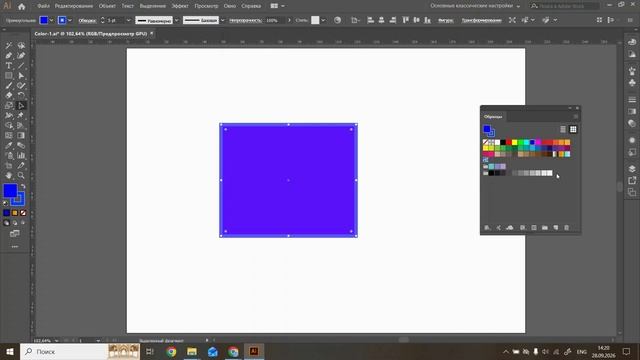Open the variable width profile dropdown

pos(176,20)
